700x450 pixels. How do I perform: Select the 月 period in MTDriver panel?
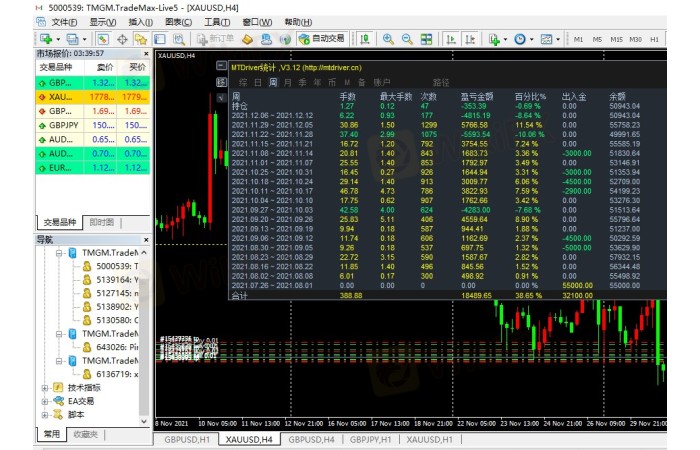pos(288,82)
